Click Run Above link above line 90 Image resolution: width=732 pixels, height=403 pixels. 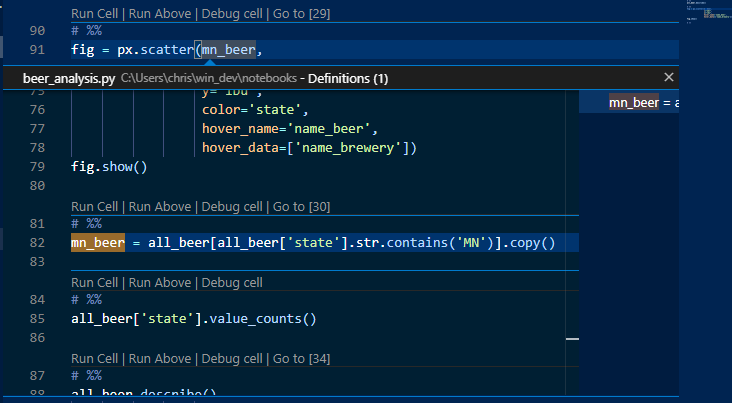pos(160,14)
